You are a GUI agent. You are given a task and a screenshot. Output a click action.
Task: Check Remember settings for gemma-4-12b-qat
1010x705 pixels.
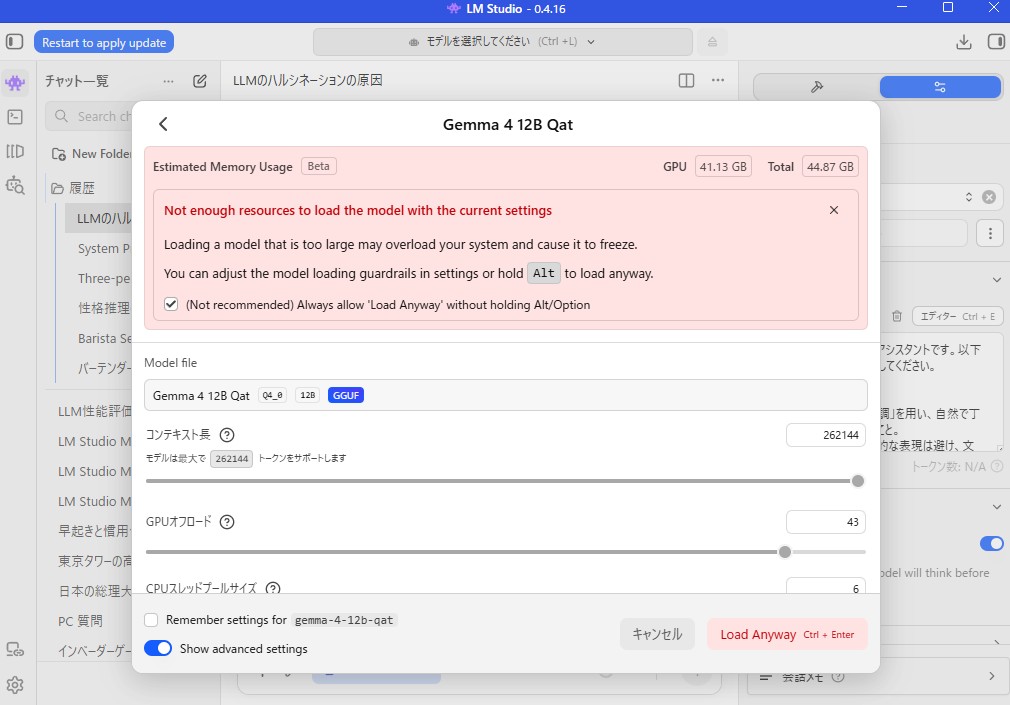pyautogui.click(x=151, y=620)
